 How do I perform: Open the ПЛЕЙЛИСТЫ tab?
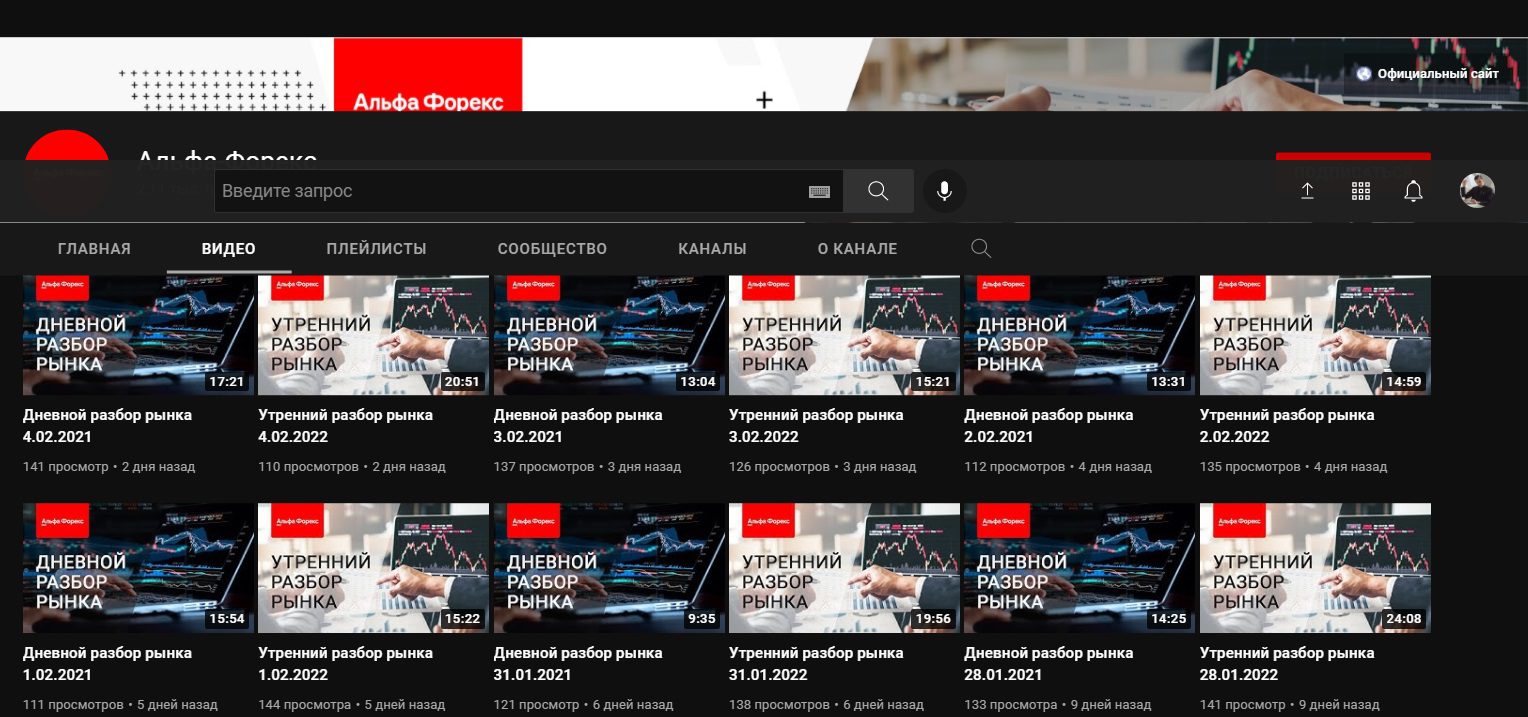click(x=376, y=249)
